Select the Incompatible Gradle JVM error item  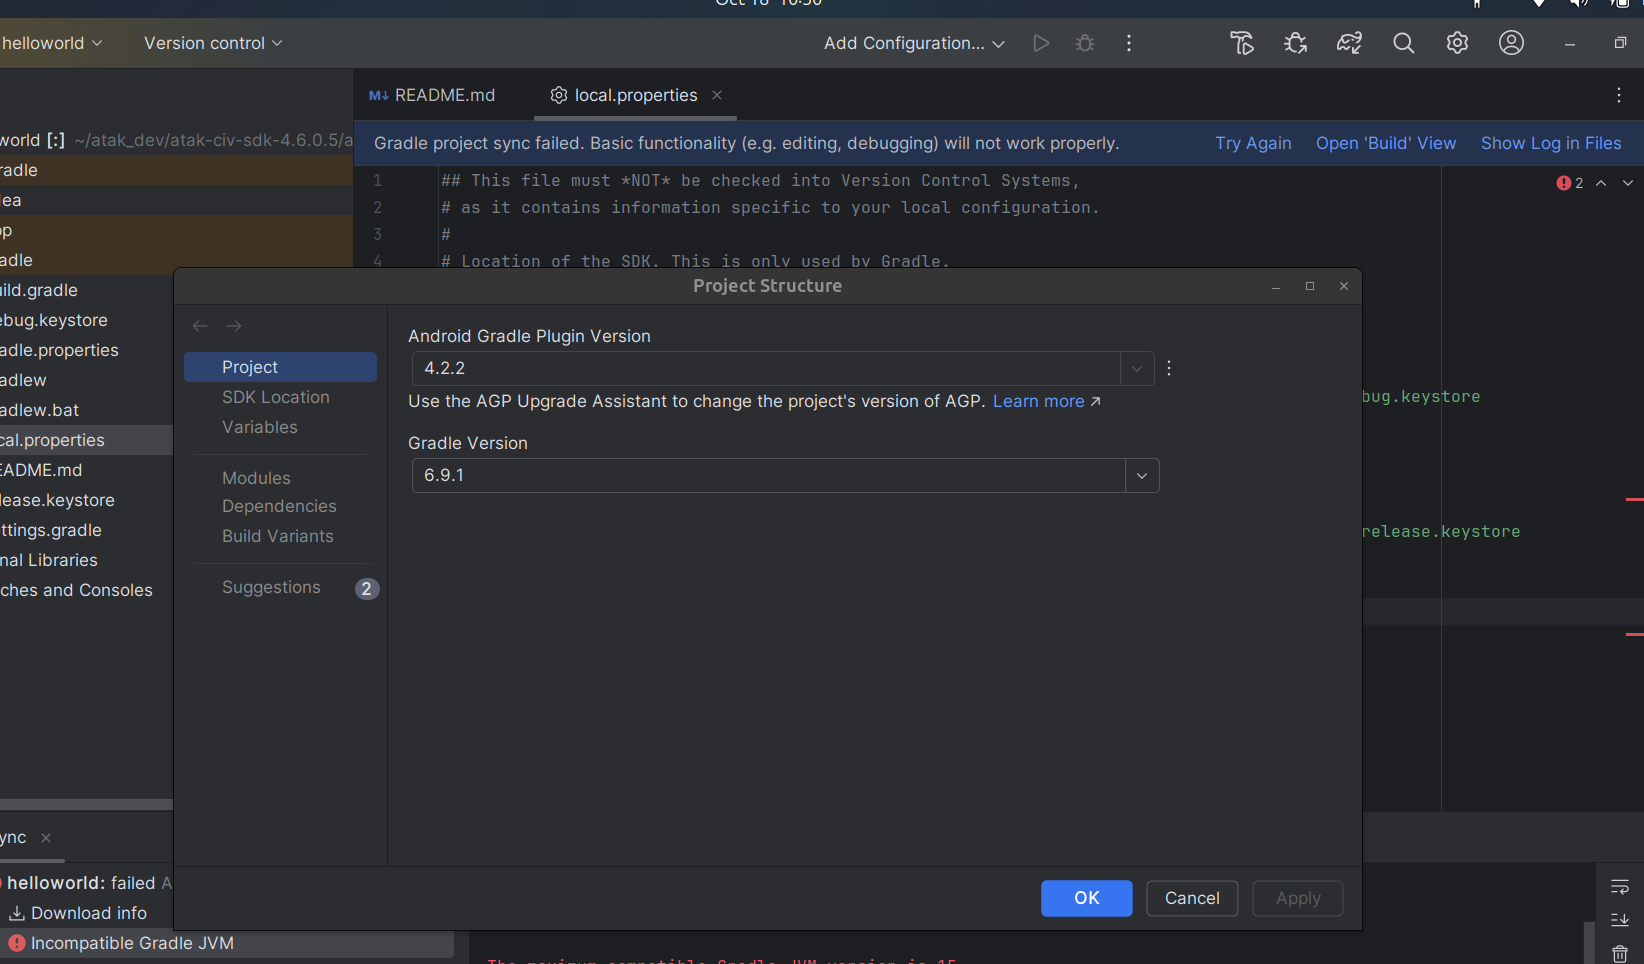pyautogui.click(x=132, y=943)
